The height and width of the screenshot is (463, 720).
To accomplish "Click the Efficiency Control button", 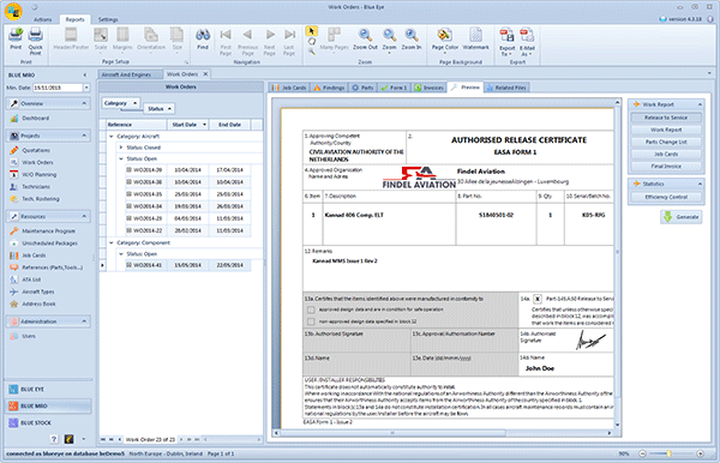I will 666,197.
